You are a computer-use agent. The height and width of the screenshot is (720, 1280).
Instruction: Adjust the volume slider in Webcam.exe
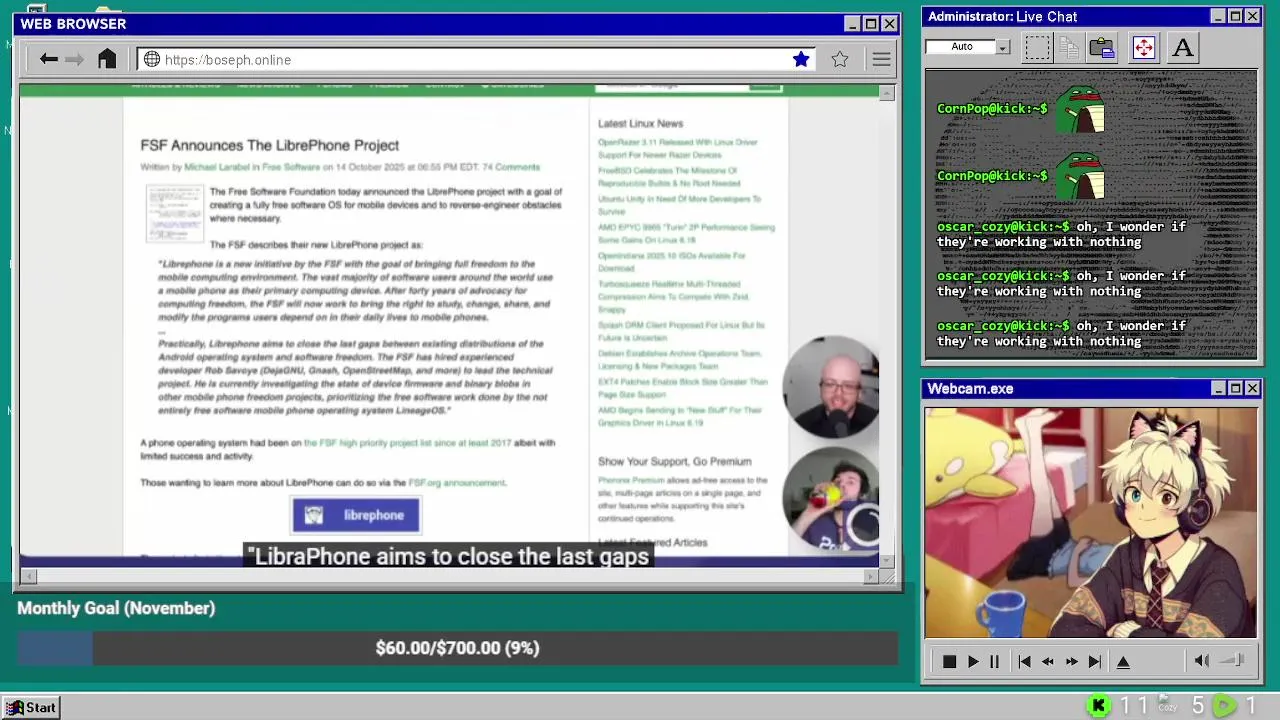click(1233, 660)
